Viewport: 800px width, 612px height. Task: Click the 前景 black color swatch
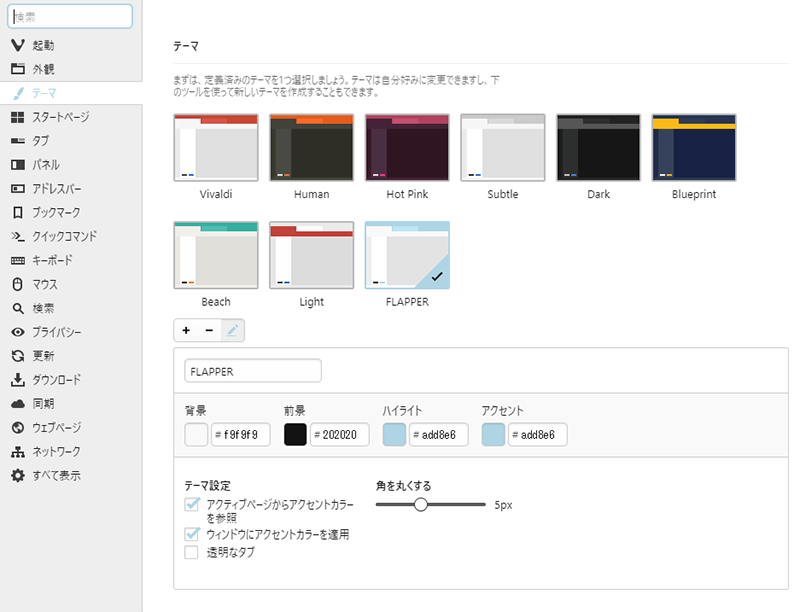coord(295,435)
